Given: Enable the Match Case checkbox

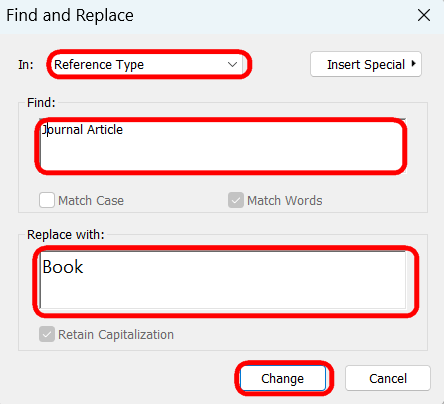Looking at the screenshot, I should [47, 200].
